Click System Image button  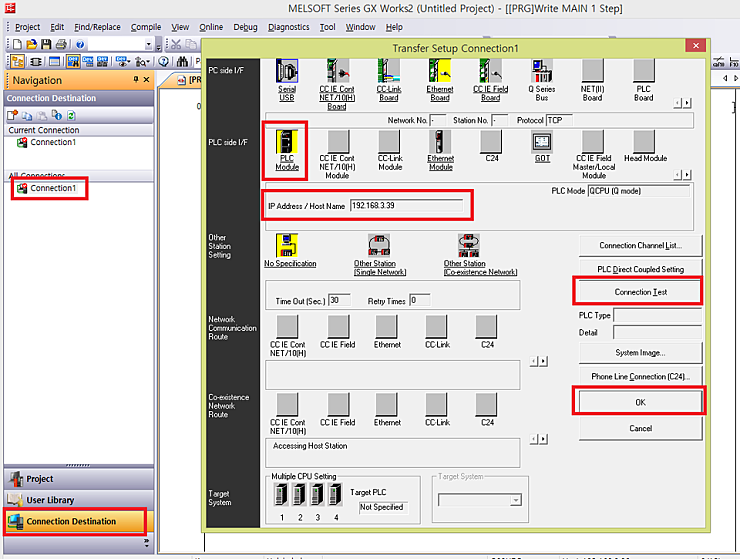(640, 353)
